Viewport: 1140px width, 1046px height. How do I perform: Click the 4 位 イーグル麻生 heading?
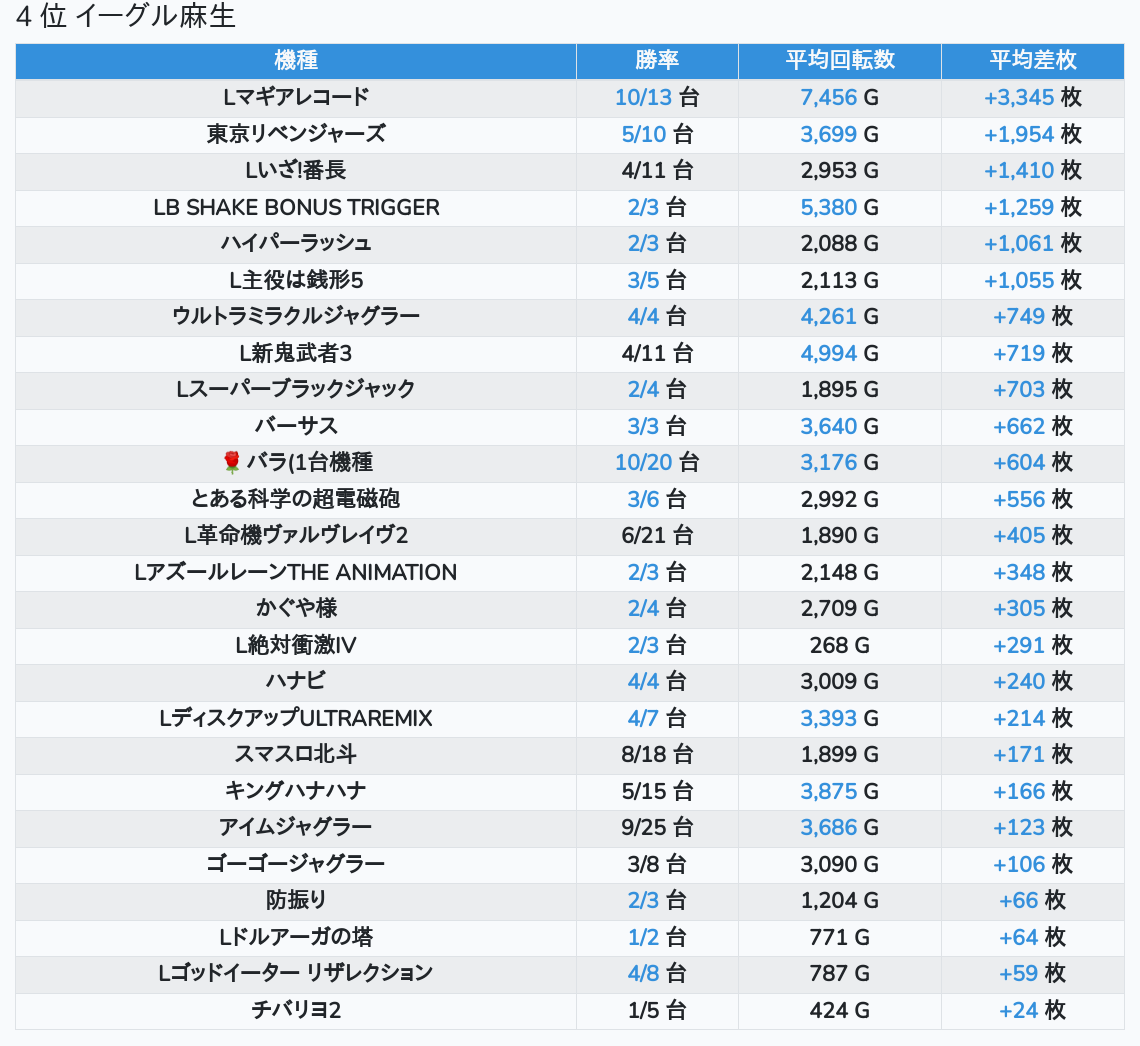tap(126, 17)
